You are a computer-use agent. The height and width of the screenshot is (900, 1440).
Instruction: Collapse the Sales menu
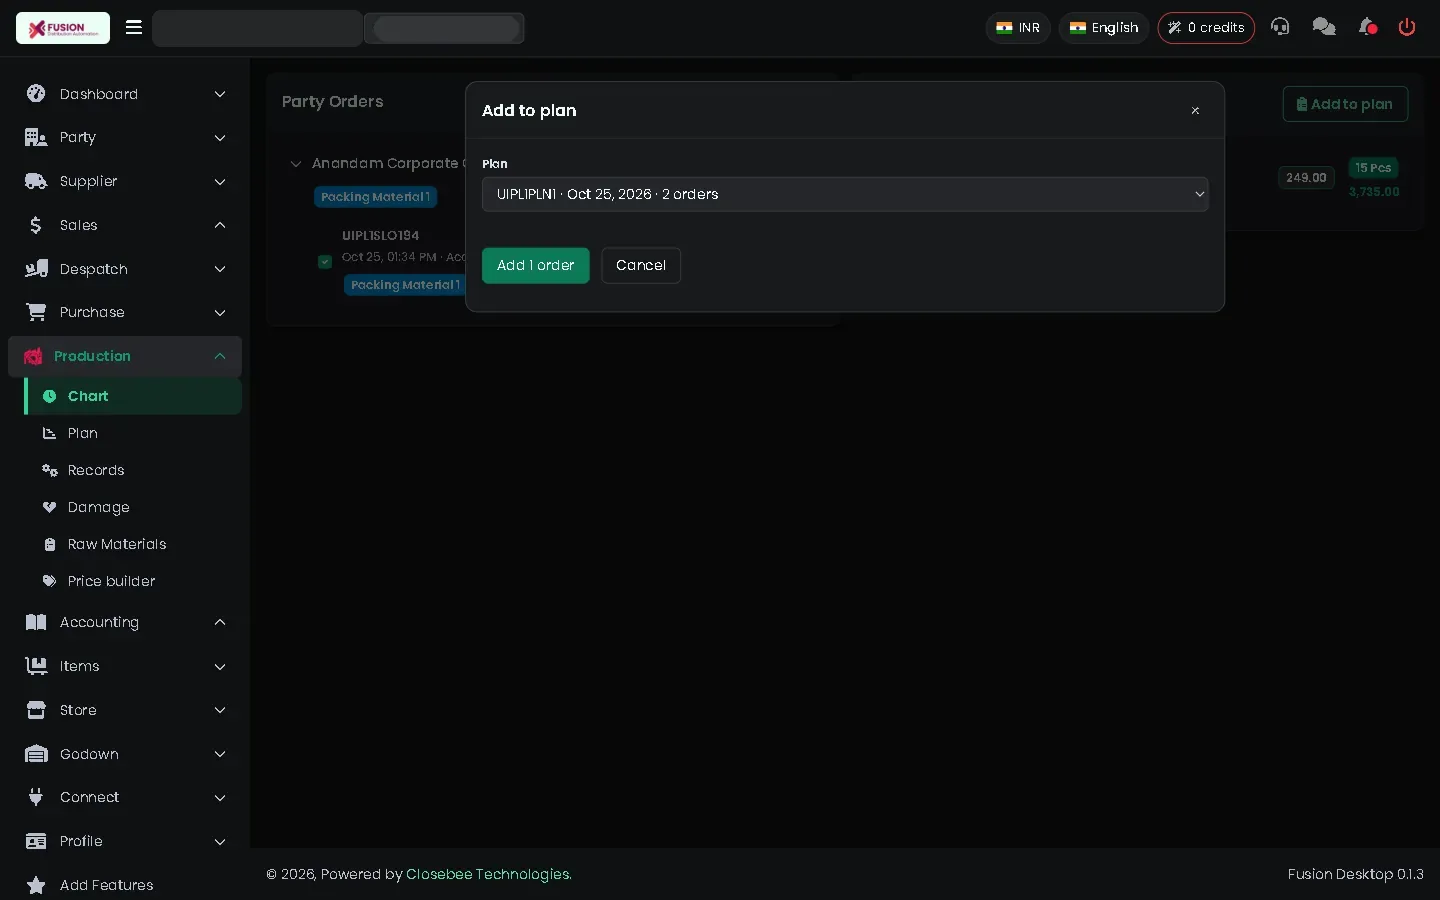point(125,225)
